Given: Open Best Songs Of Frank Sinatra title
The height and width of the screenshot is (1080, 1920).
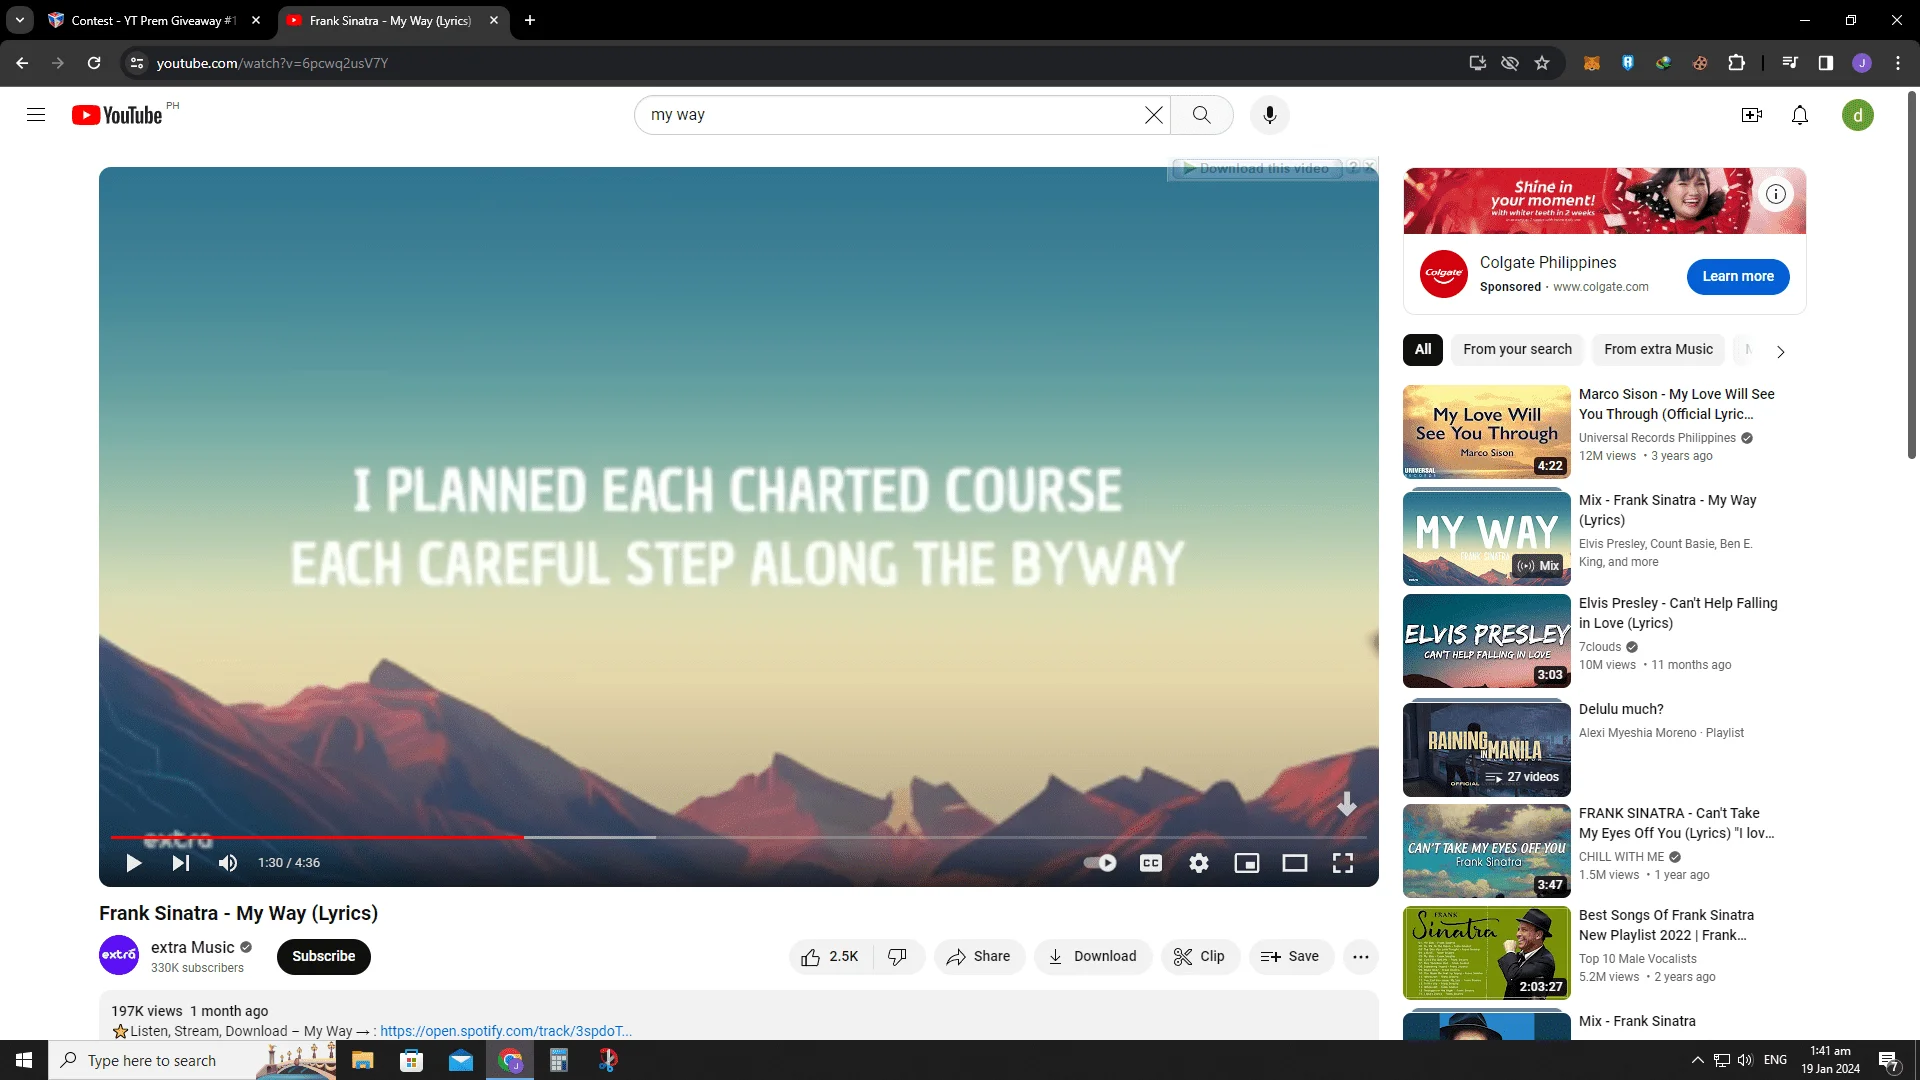Looking at the screenshot, I should tap(1666, 925).
